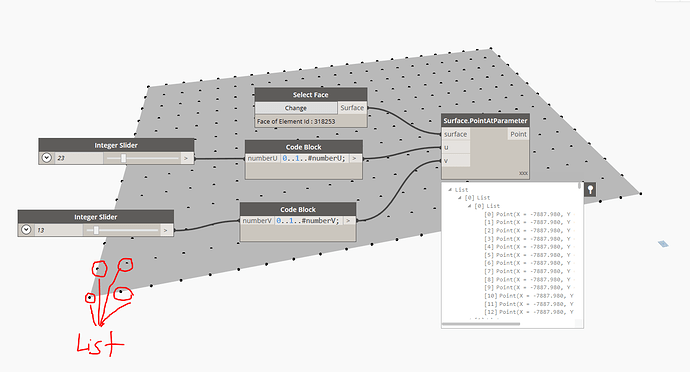This screenshot has height=372, width=690.
Task: Select [11] Point item in preview list
Action: [529, 304]
